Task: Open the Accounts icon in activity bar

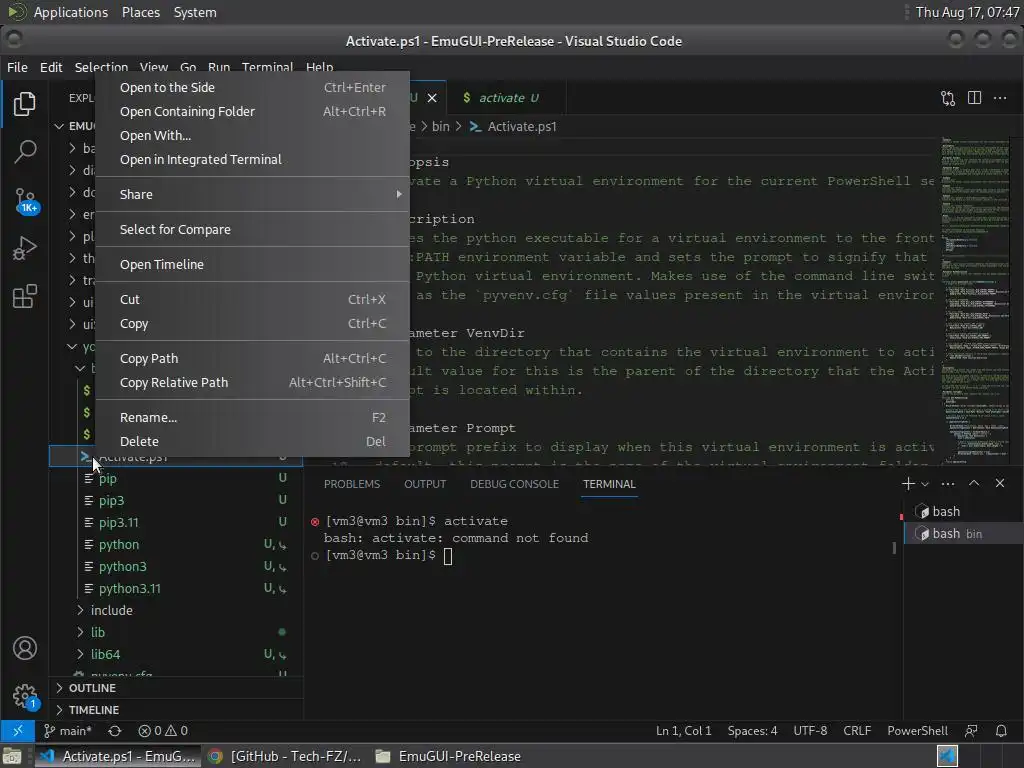Action: click(x=25, y=648)
